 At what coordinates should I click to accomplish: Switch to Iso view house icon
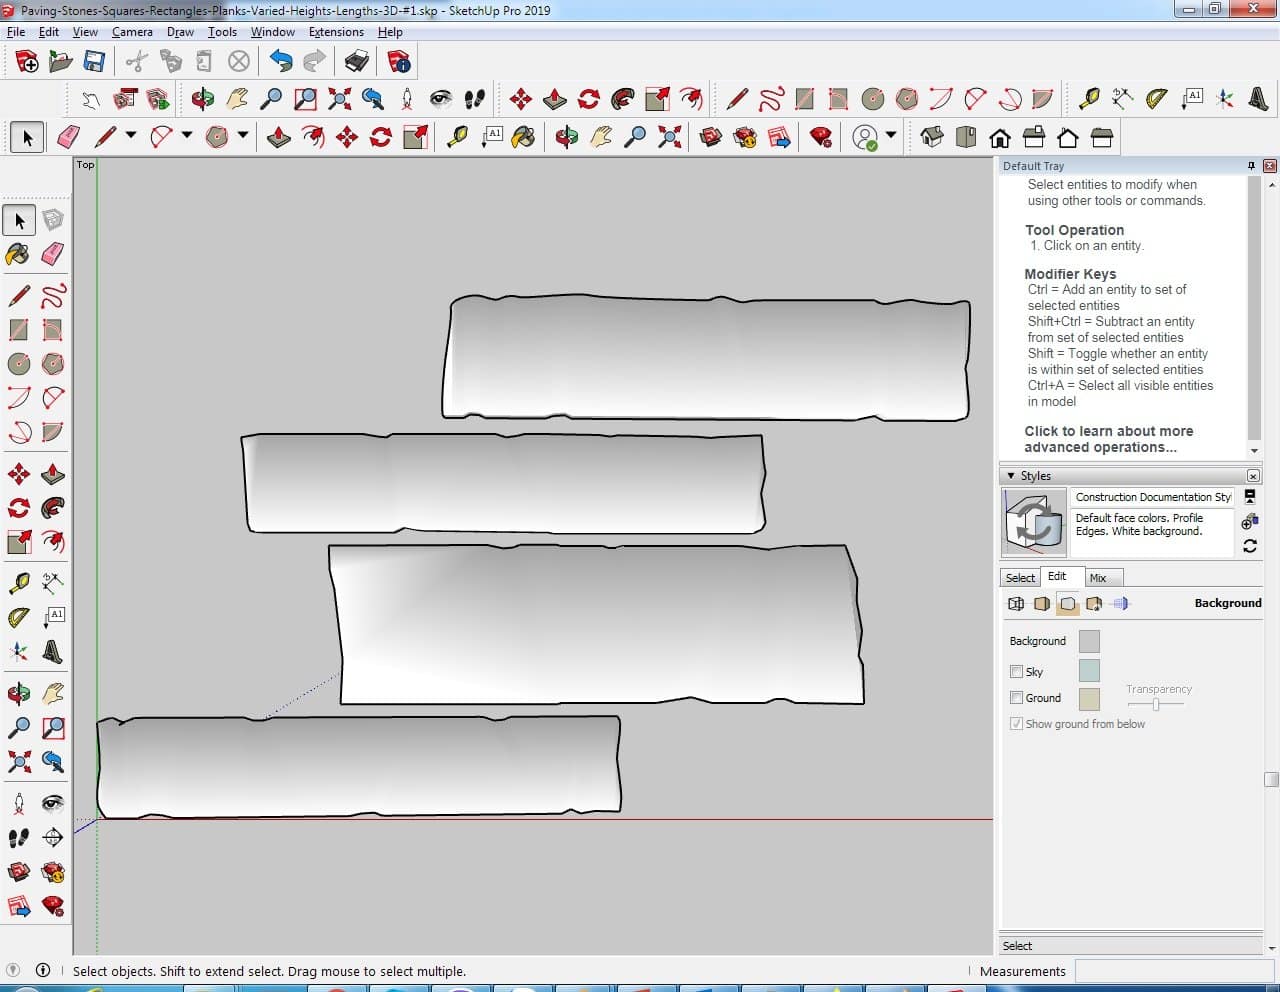click(932, 137)
